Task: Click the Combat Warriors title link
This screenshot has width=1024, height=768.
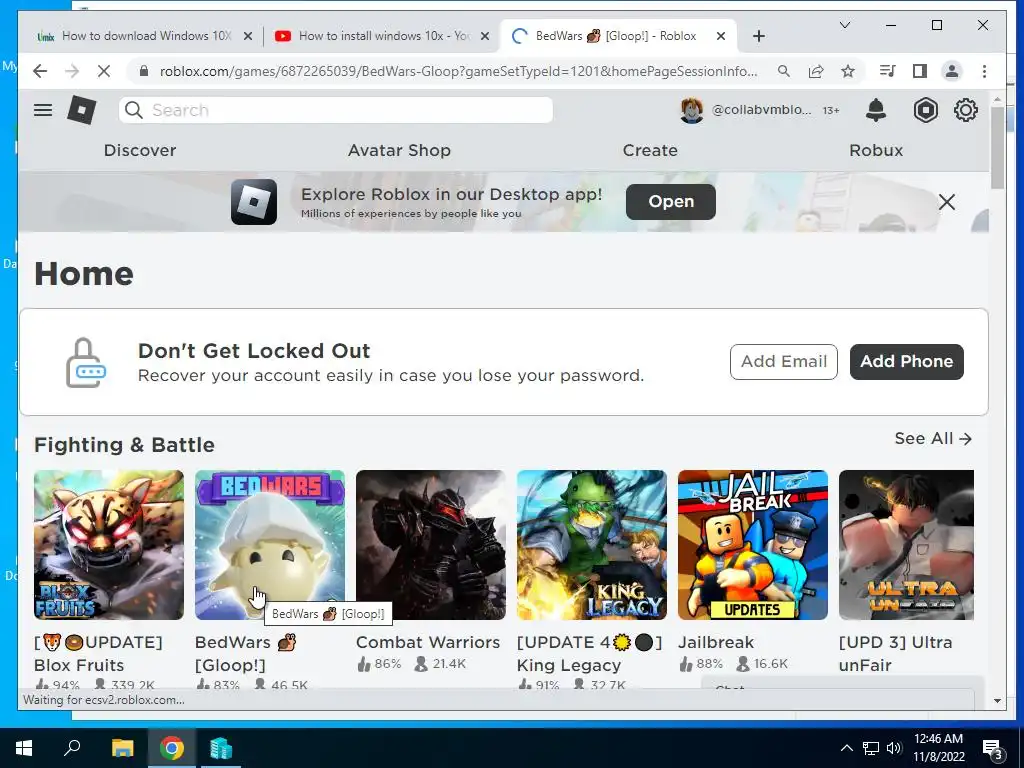Action: tap(428, 643)
